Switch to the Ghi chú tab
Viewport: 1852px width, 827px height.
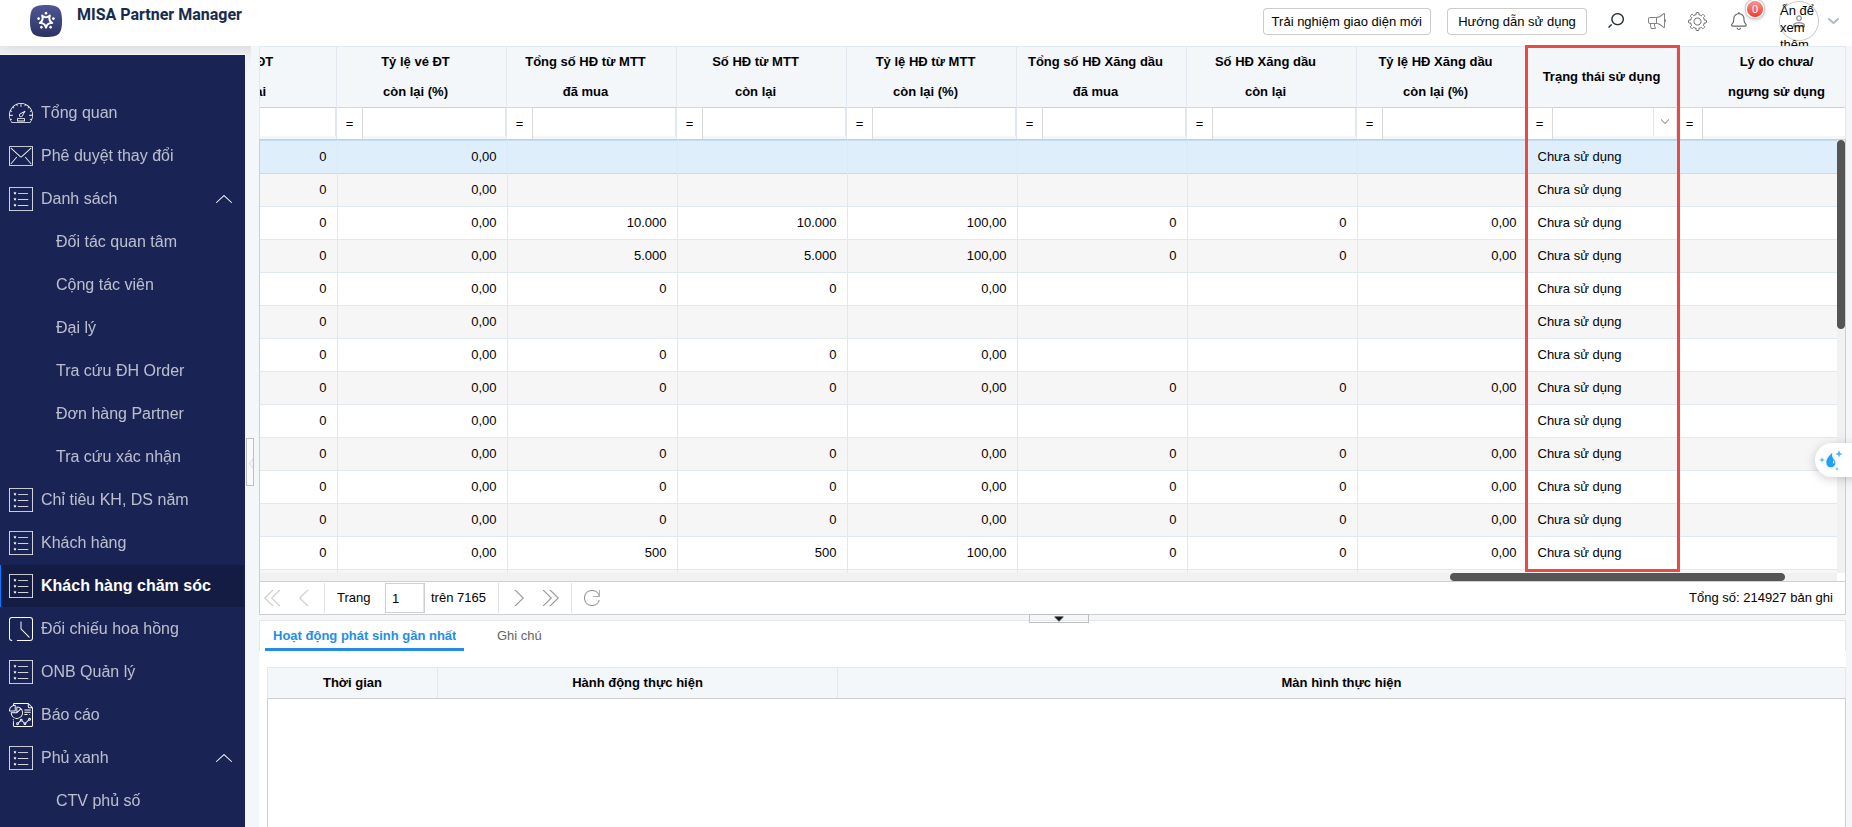click(519, 636)
